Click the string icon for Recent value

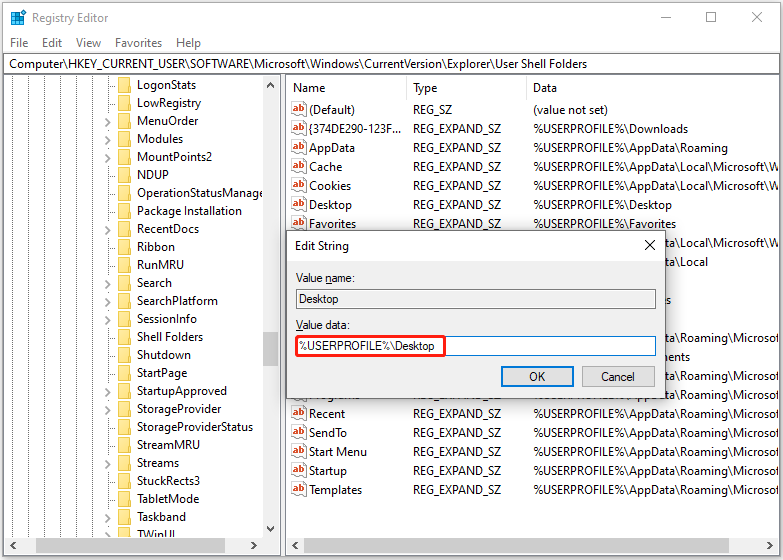299,413
